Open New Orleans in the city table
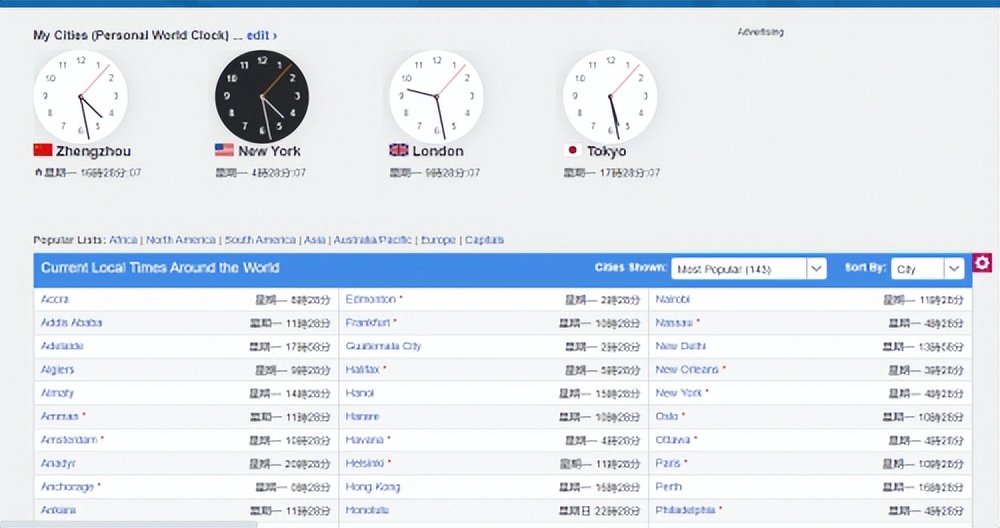Image resolution: width=1000 pixels, height=528 pixels. 687,370
